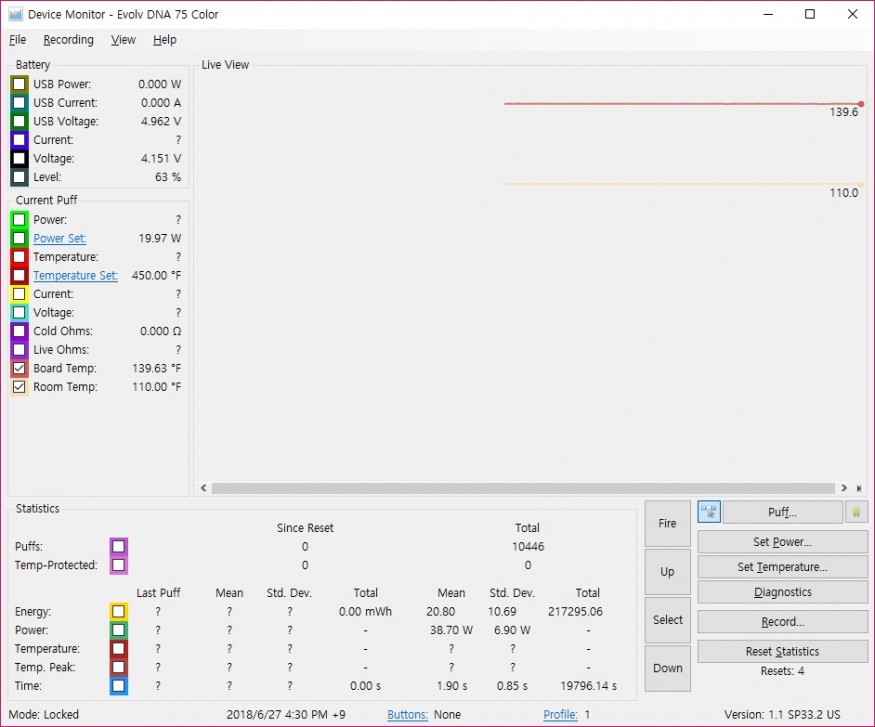Enable the USB Current checkbox

(x=19, y=103)
